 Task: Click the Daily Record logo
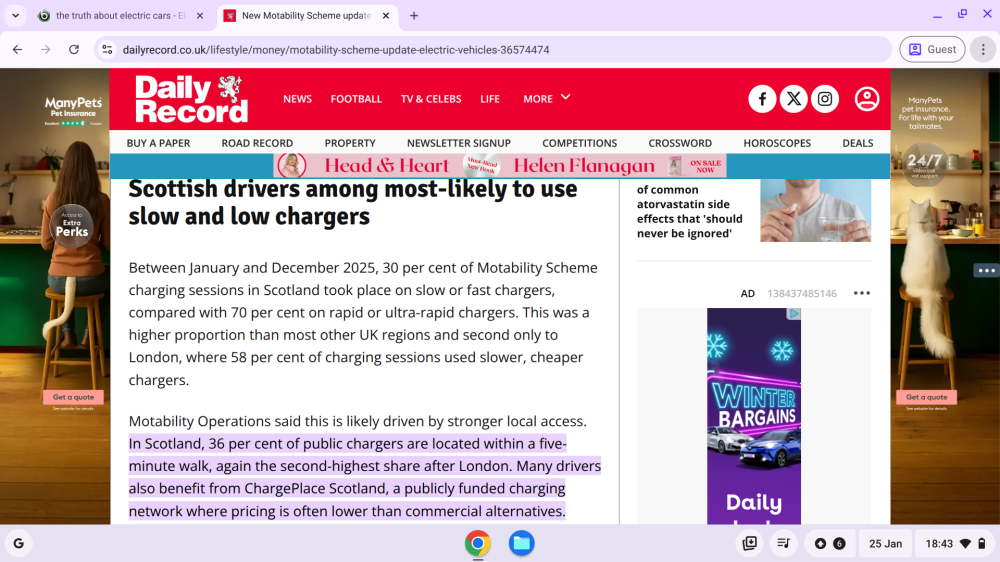pos(191,99)
